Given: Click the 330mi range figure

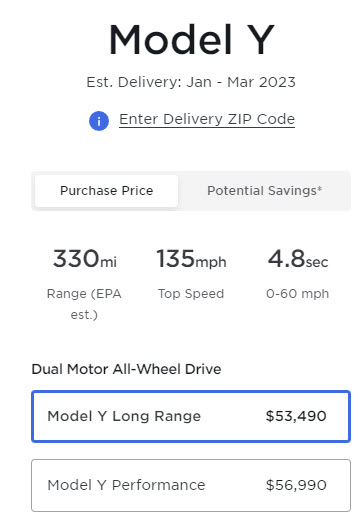Looking at the screenshot, I should pos(85,259).
